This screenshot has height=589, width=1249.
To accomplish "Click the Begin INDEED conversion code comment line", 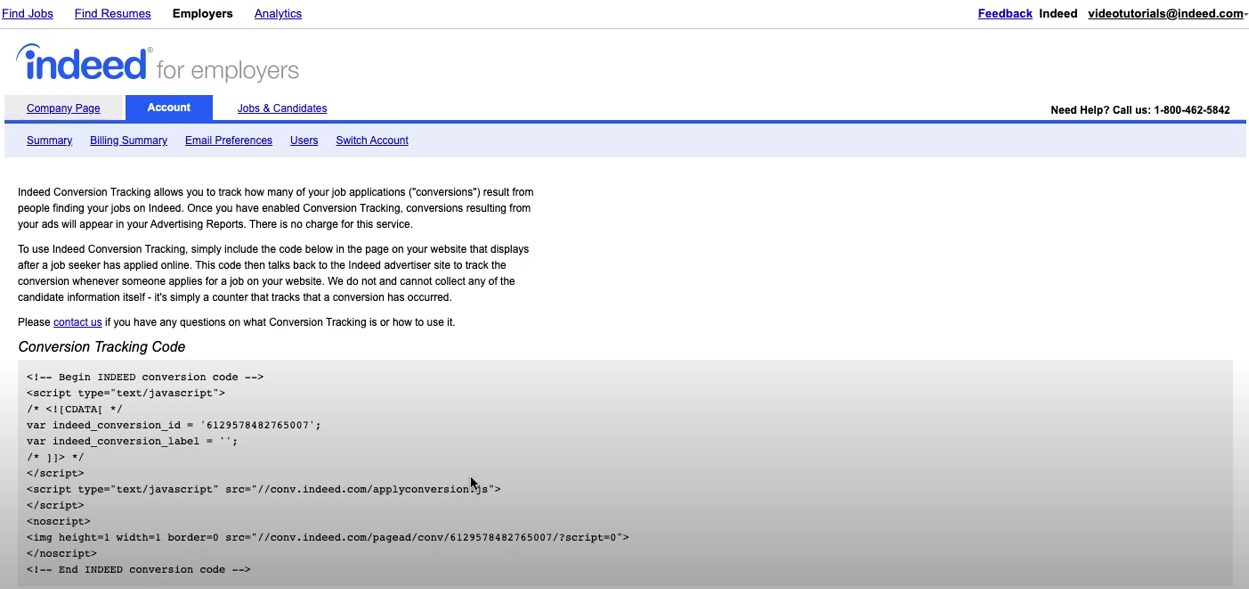I will [x=145, y=377].
